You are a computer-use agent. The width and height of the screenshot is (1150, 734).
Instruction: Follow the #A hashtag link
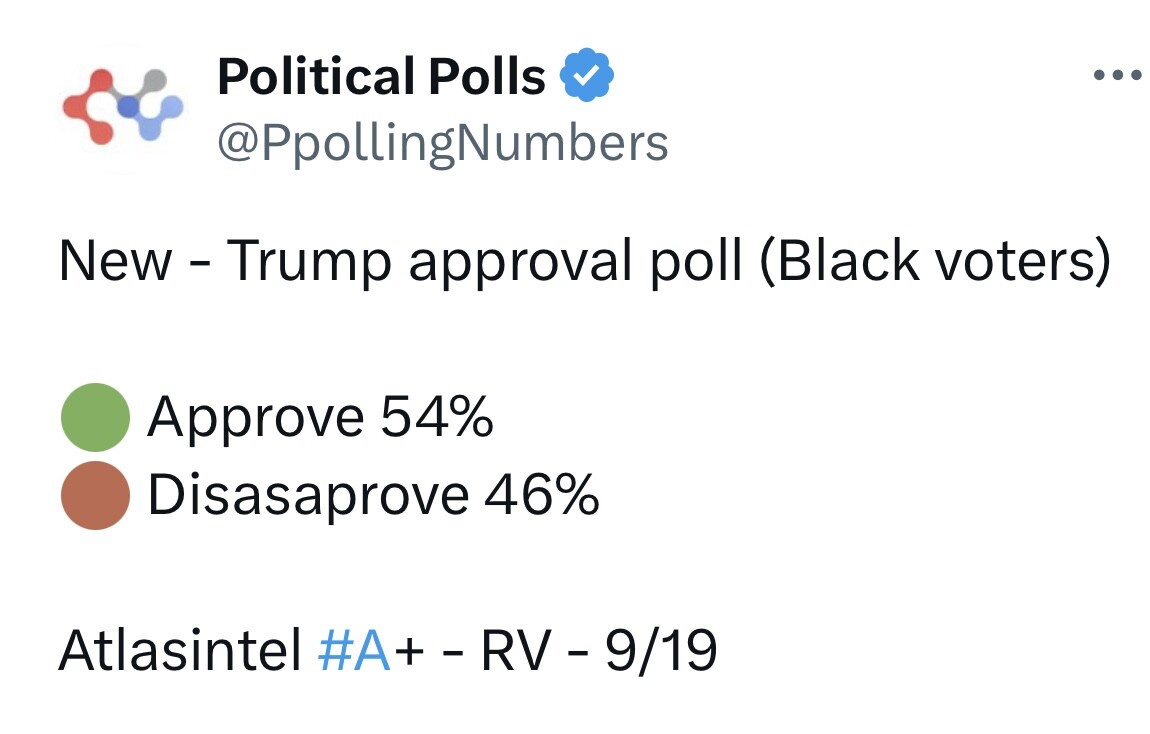pos(352,652)
